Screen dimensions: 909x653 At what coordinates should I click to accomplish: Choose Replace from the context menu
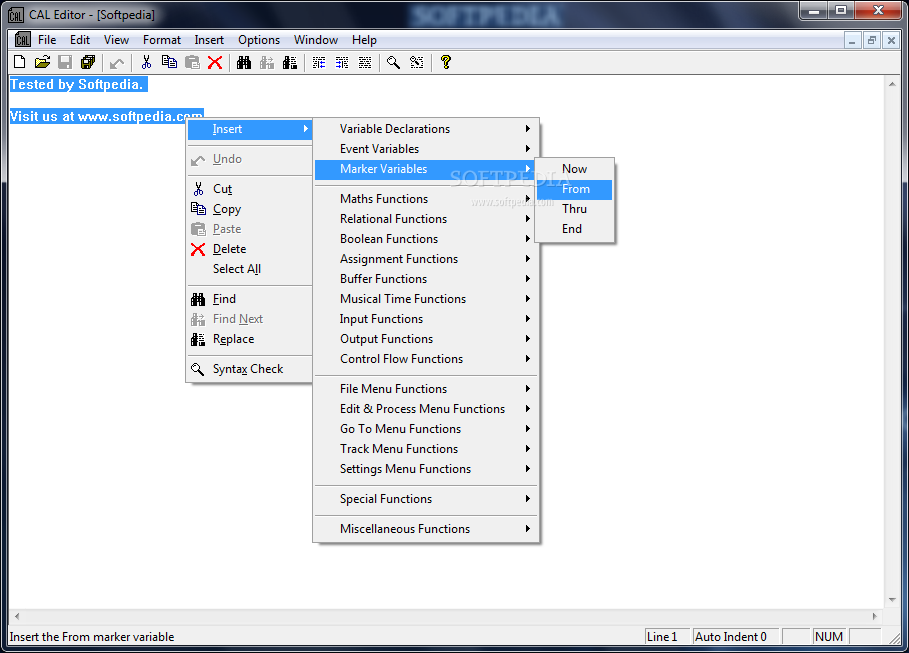(249, 339)
